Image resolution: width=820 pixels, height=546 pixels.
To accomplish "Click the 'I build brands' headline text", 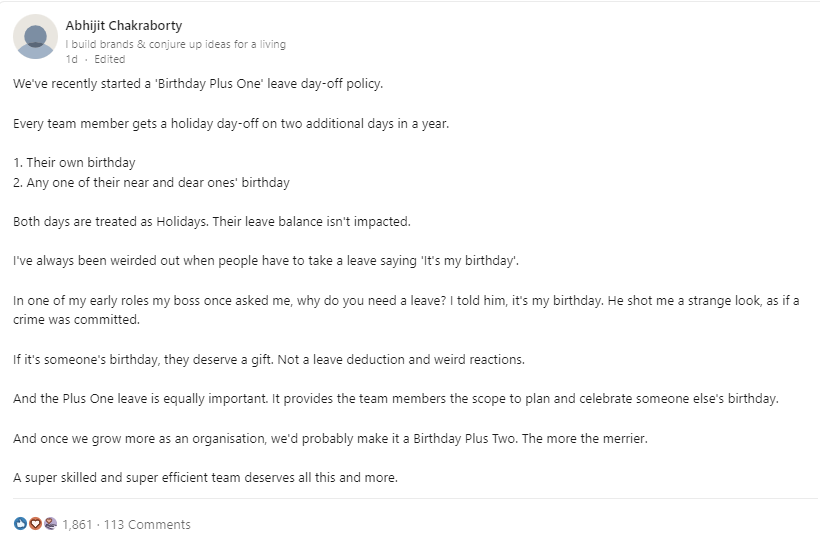I will [x=176, y=44].
